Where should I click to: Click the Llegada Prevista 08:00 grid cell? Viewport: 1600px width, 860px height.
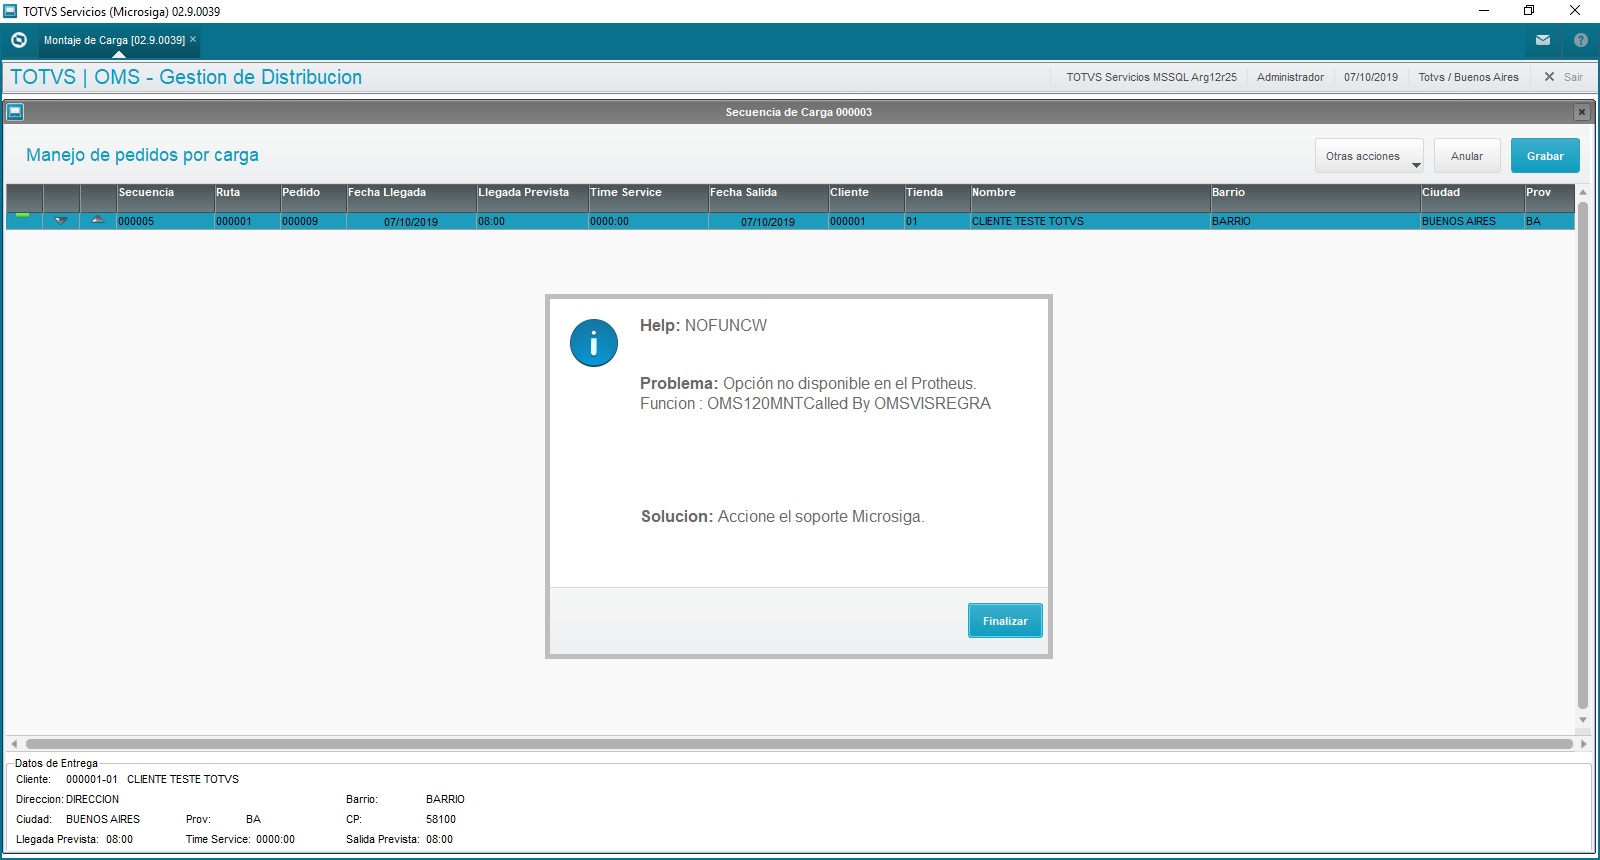click(532, 221)
